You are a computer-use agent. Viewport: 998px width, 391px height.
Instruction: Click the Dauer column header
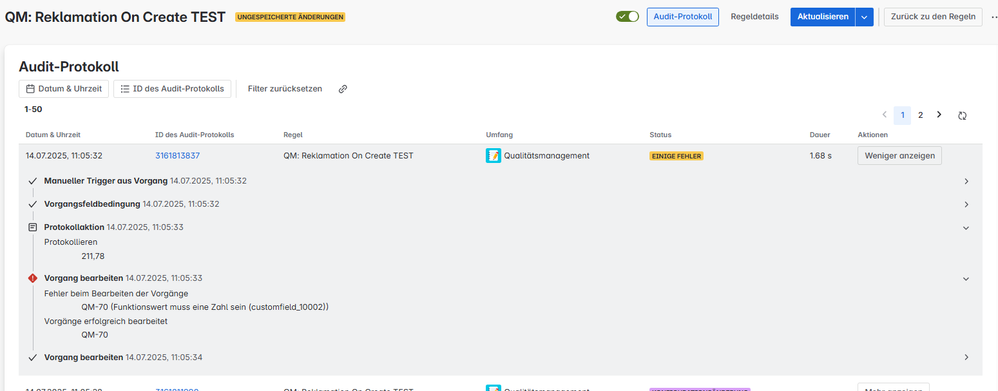tap(819, 135)
